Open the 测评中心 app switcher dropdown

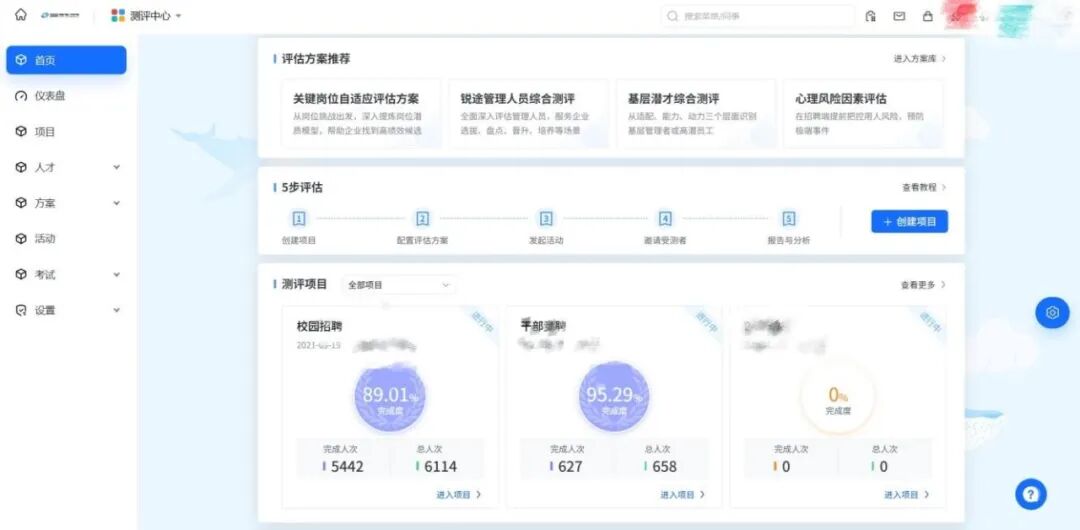pos(146,16)
